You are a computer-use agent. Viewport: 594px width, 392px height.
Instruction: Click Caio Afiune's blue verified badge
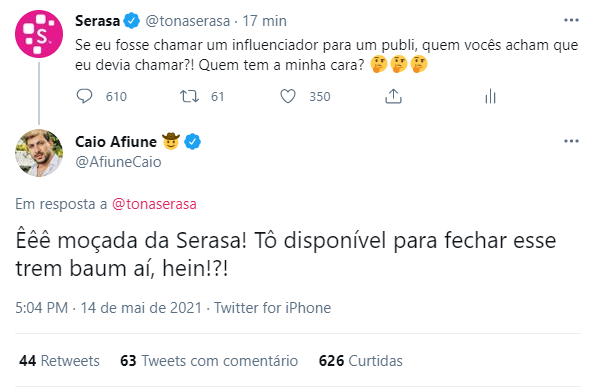192,142
